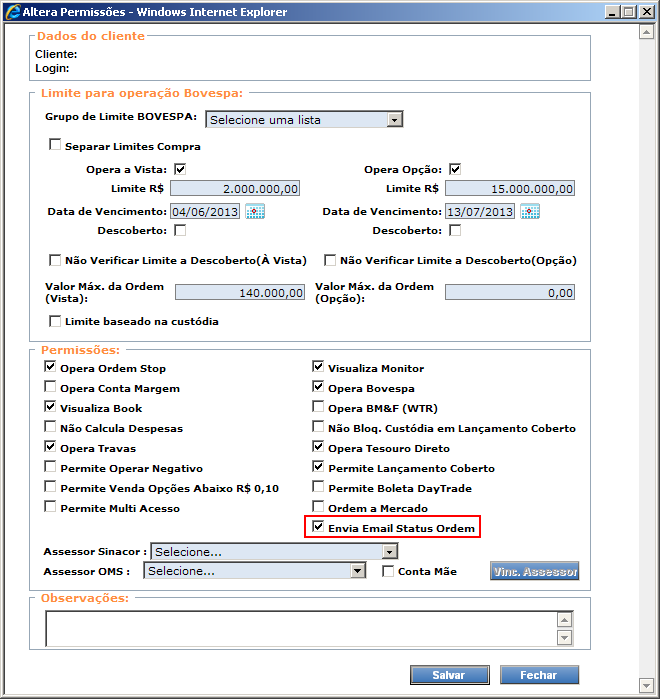
Task: Check Permite Venda Opções Abaixo R$ 0,10
Action: click(x=50, y=486)
